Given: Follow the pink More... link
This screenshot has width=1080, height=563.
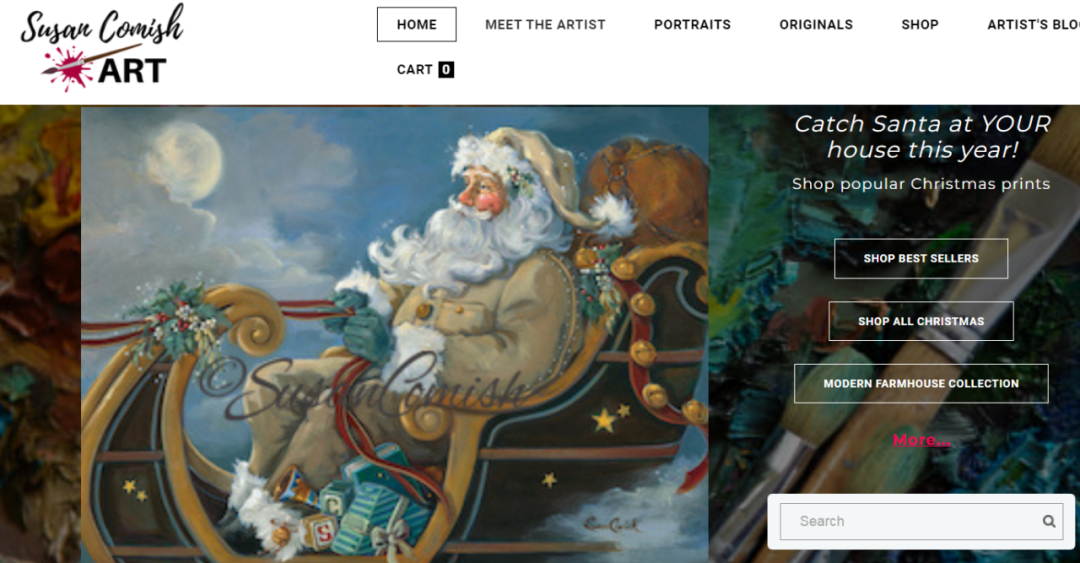Looking at the screenshot, I should [x=921, y=440].
